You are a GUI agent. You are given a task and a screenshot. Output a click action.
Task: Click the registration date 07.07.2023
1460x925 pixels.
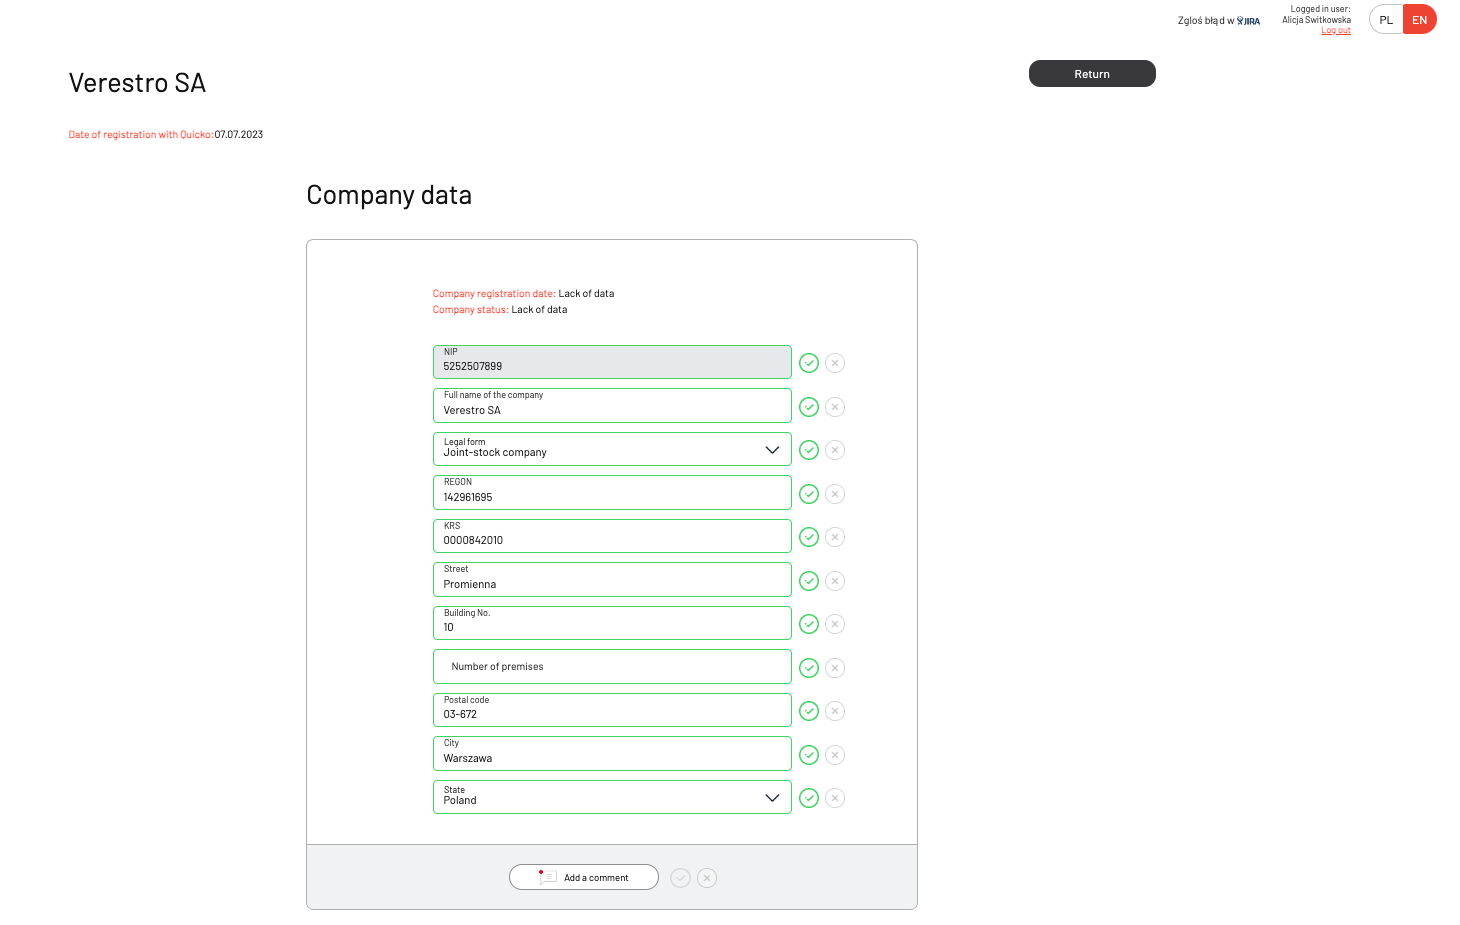pos(239,135)
